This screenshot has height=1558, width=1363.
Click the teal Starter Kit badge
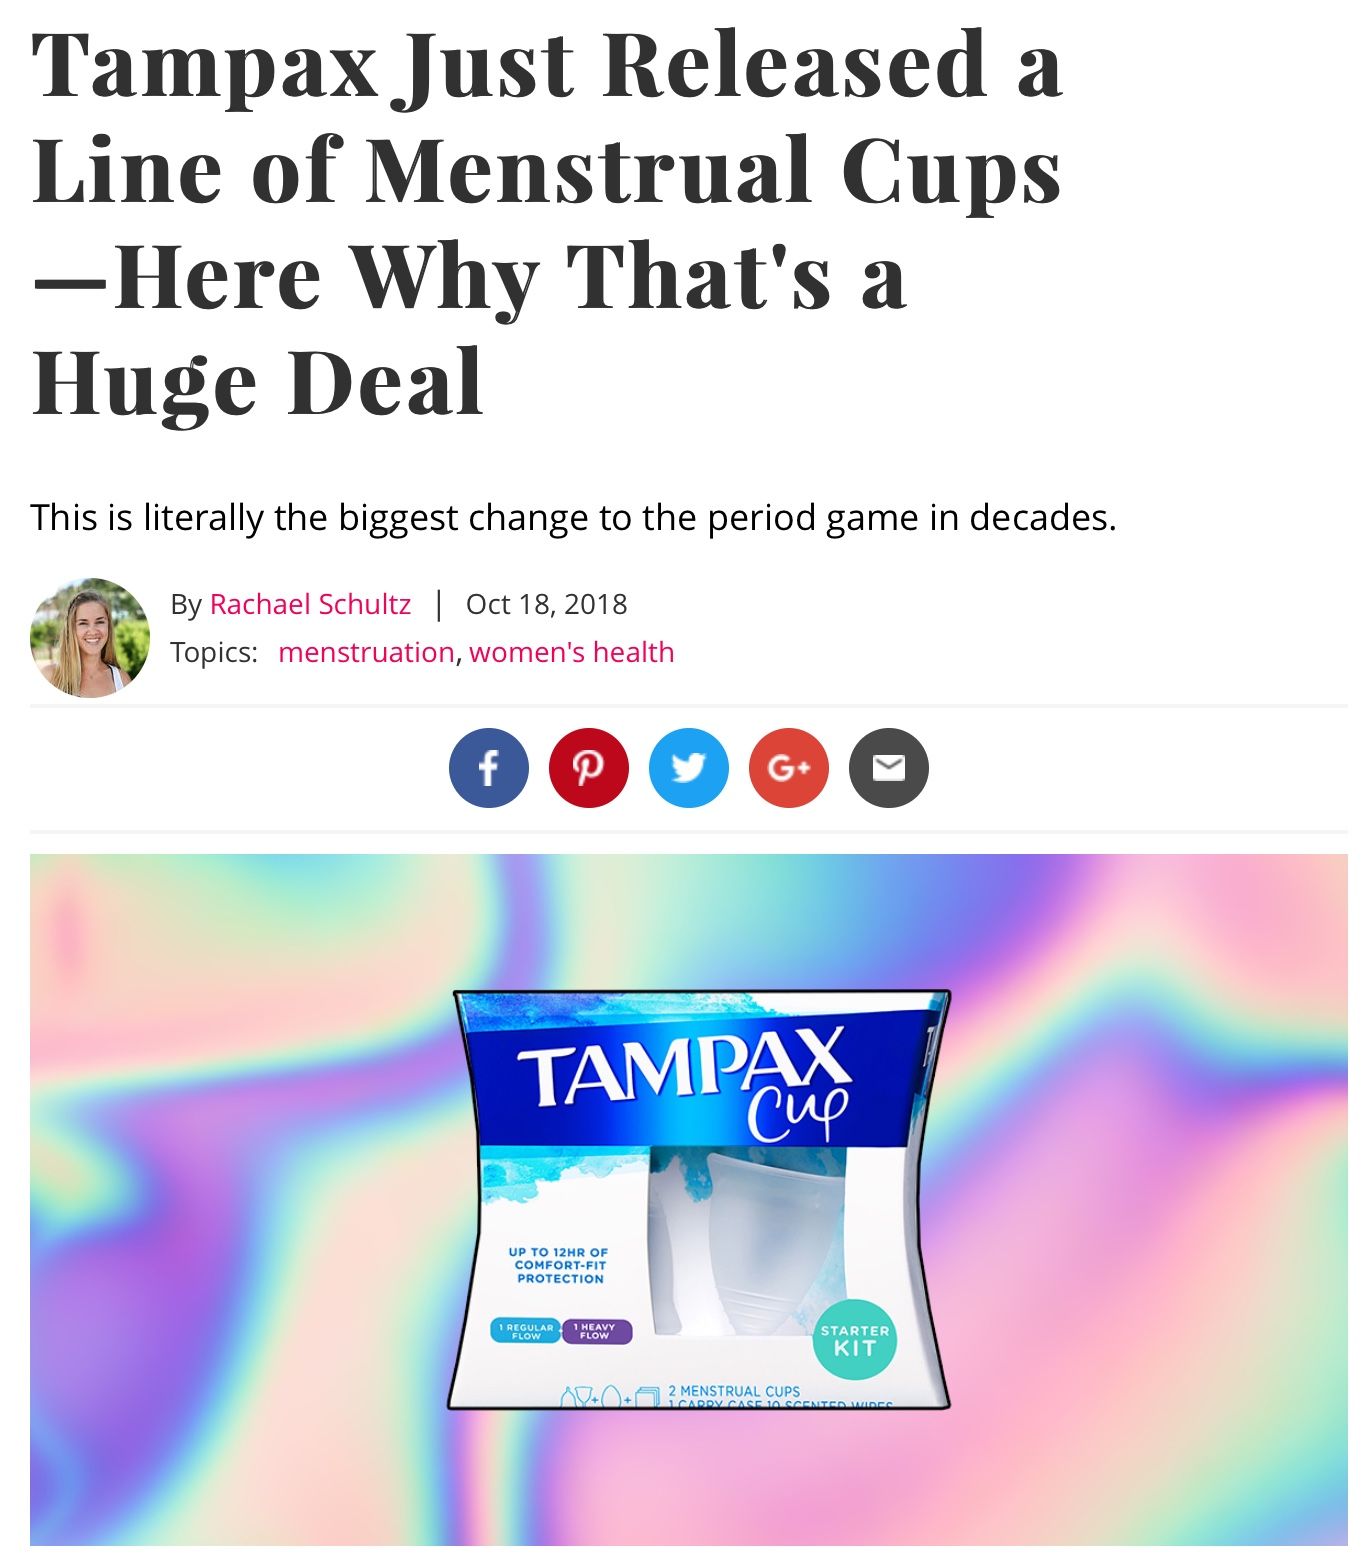pyautogui.click(x=855, y=1339)
